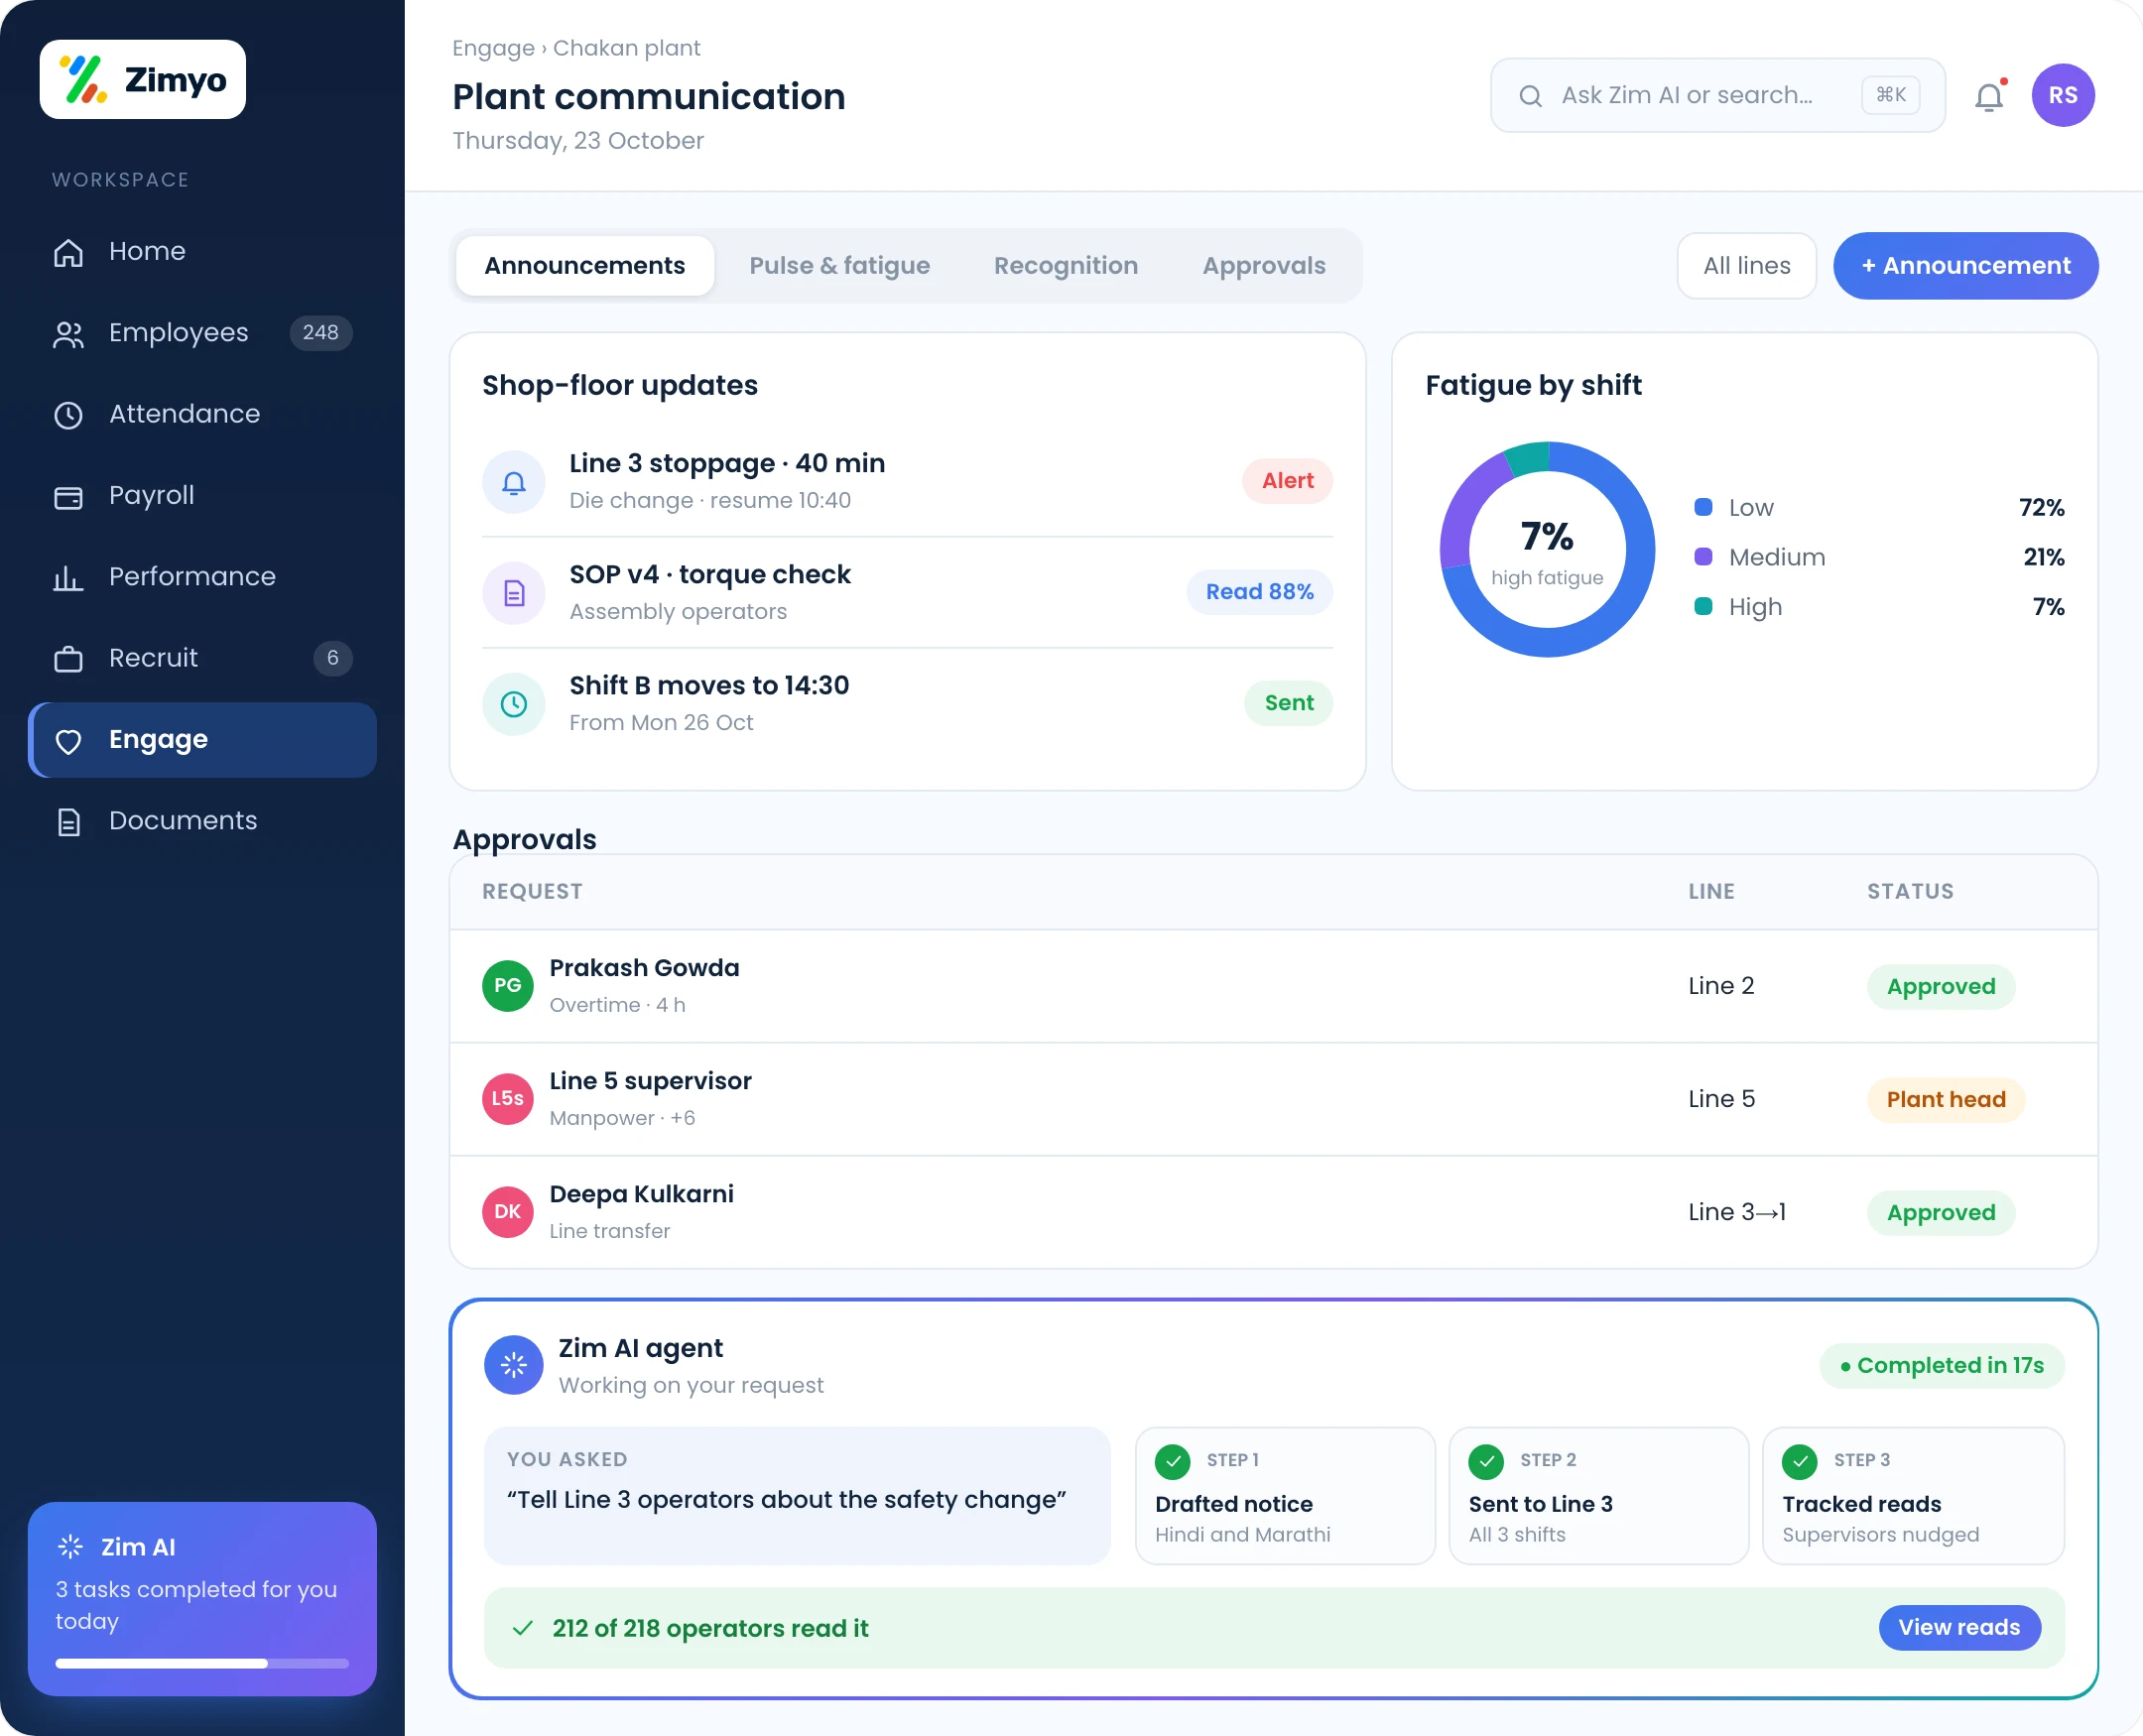Open Performance in the sidebar
The image size is (2143, 1736).
coord(202,577)
